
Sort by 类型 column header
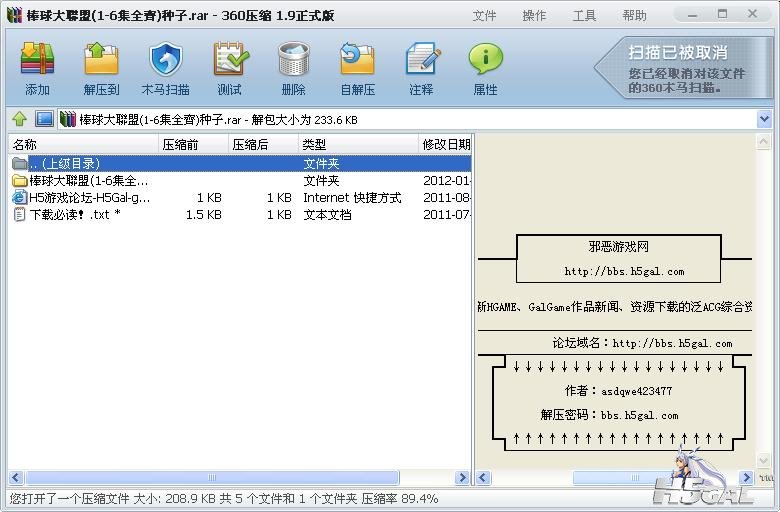pos(358,144)
